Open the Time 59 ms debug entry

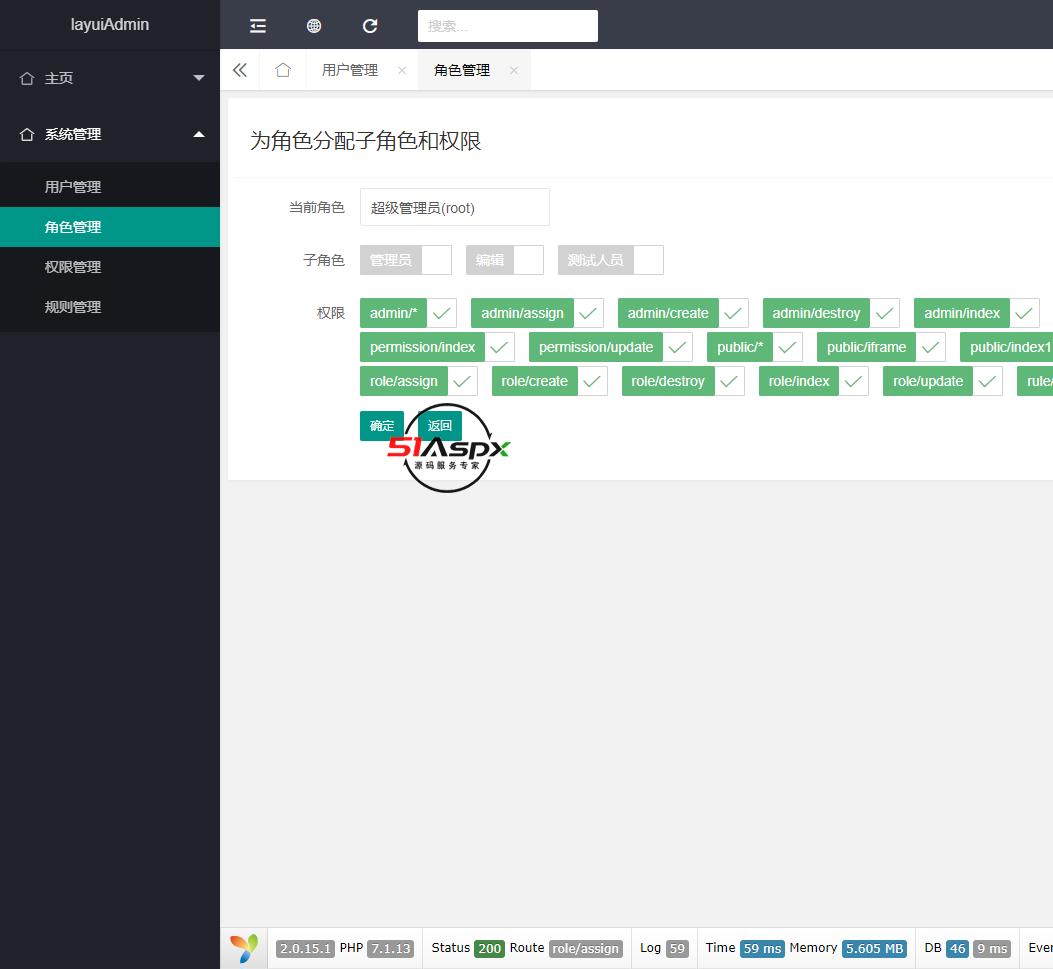click(x=745, y=948)
